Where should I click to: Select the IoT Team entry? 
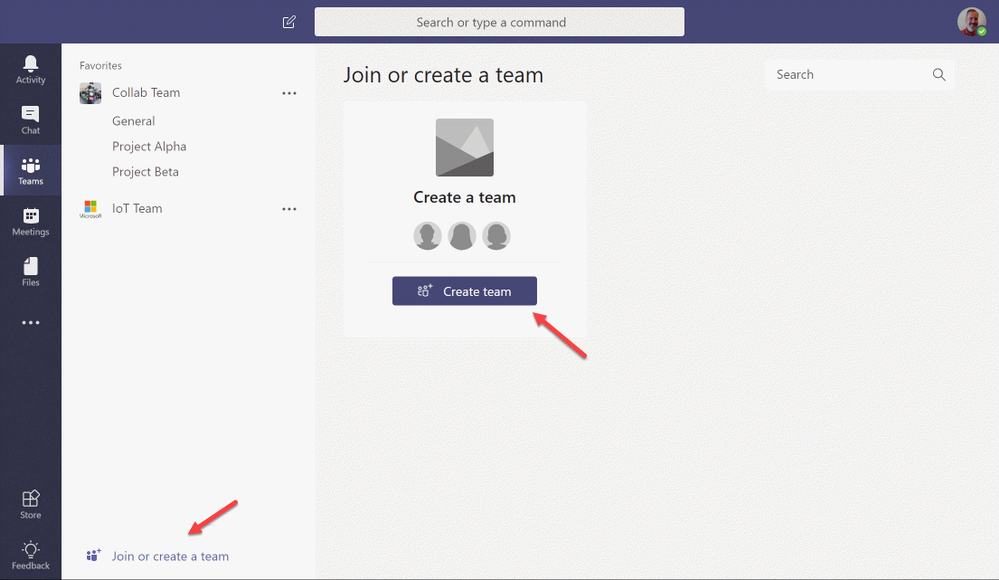pyautogui.click(x=137, y=208)
